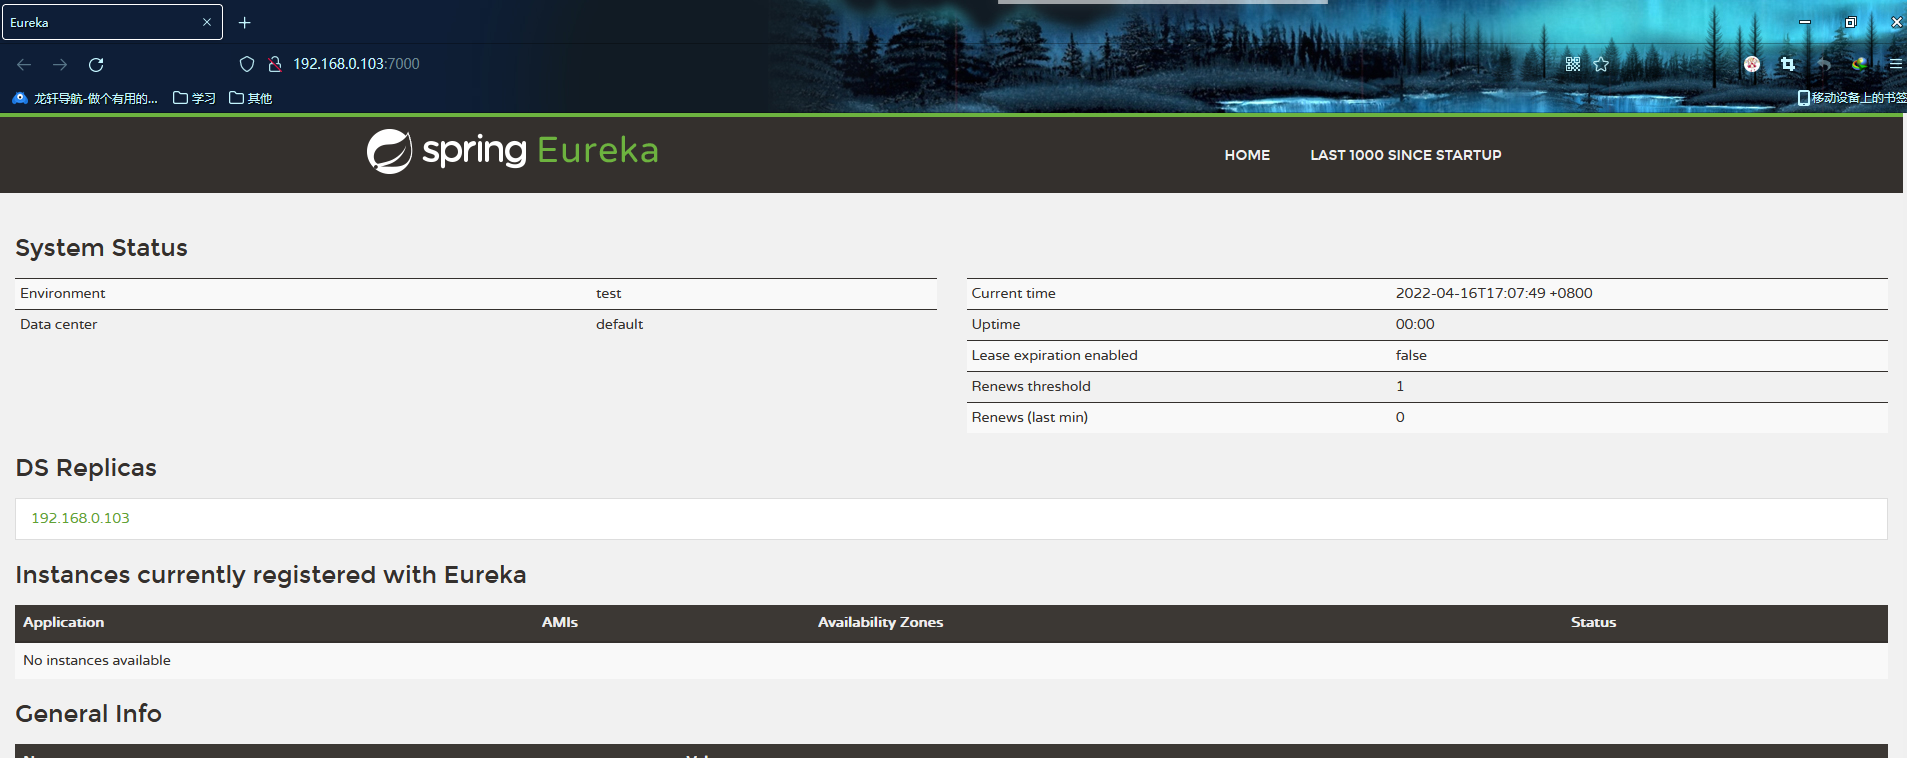Click the Application column header
This screenshot has width=1907, height=758.
(x=63, y=622)
